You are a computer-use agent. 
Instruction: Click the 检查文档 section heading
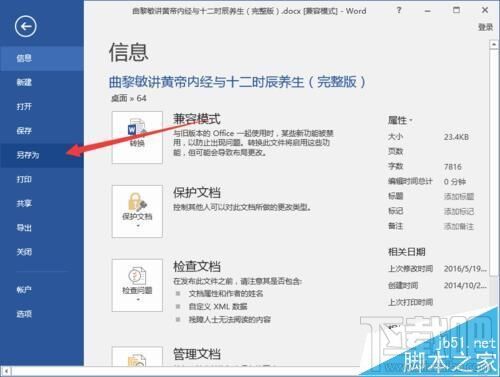[x=197, y=266]
